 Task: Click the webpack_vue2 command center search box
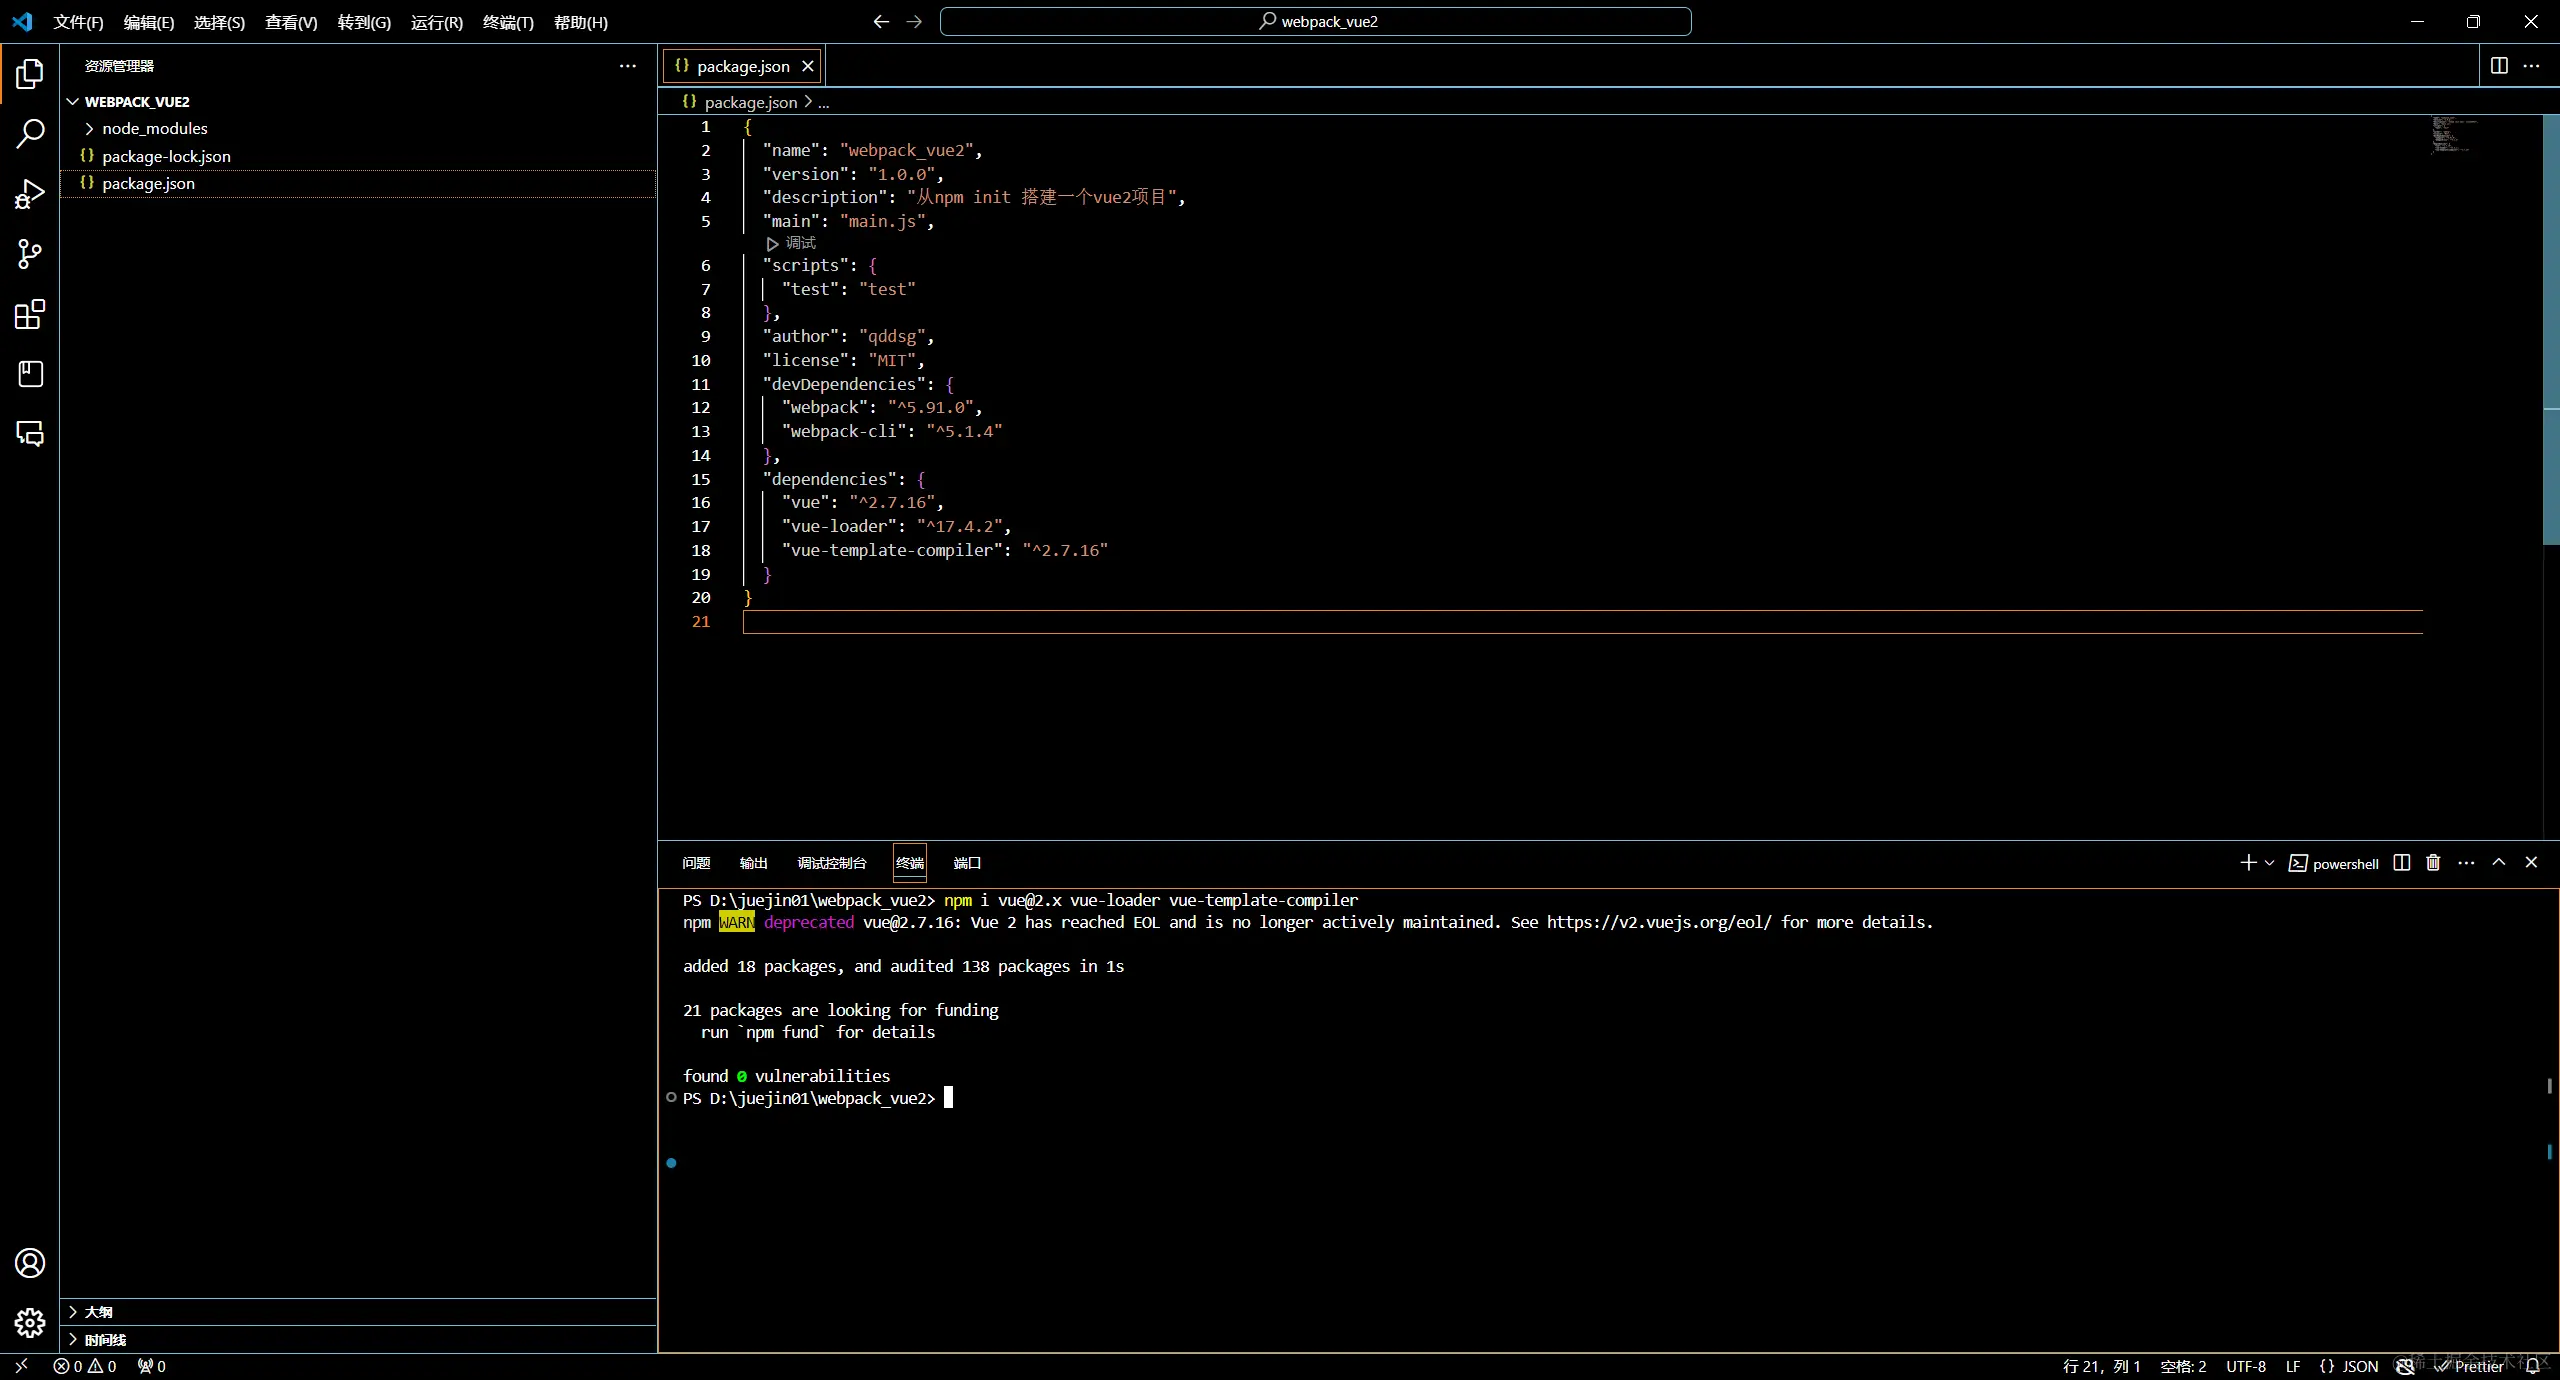1315,22
